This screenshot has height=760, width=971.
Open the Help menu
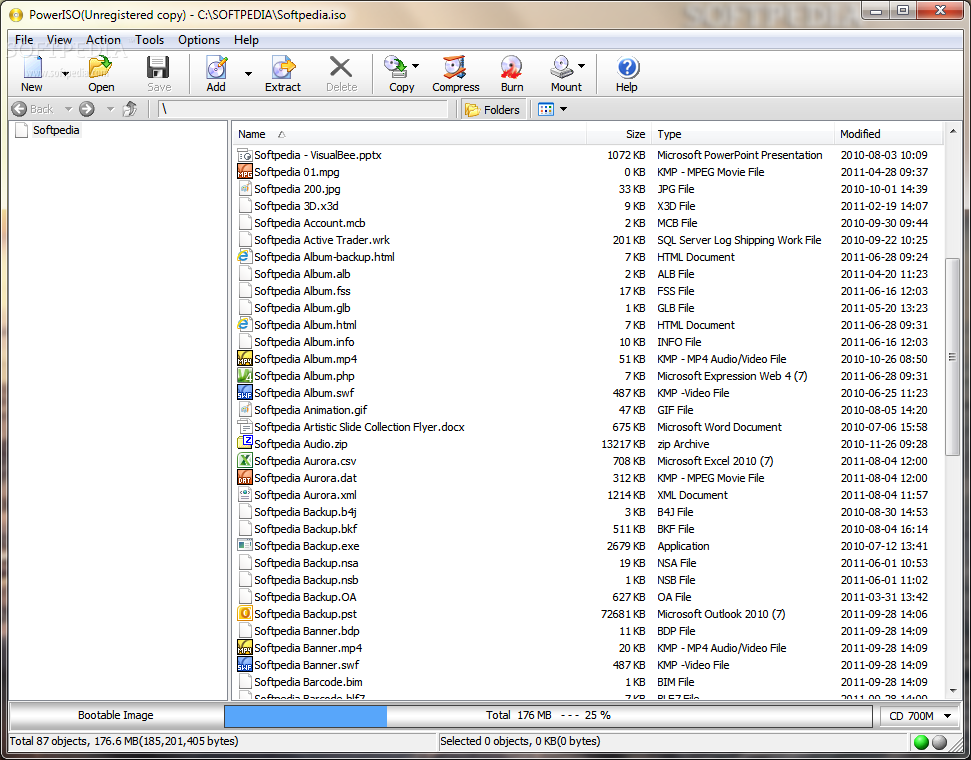pyautogui.click(x=246, y=40)
